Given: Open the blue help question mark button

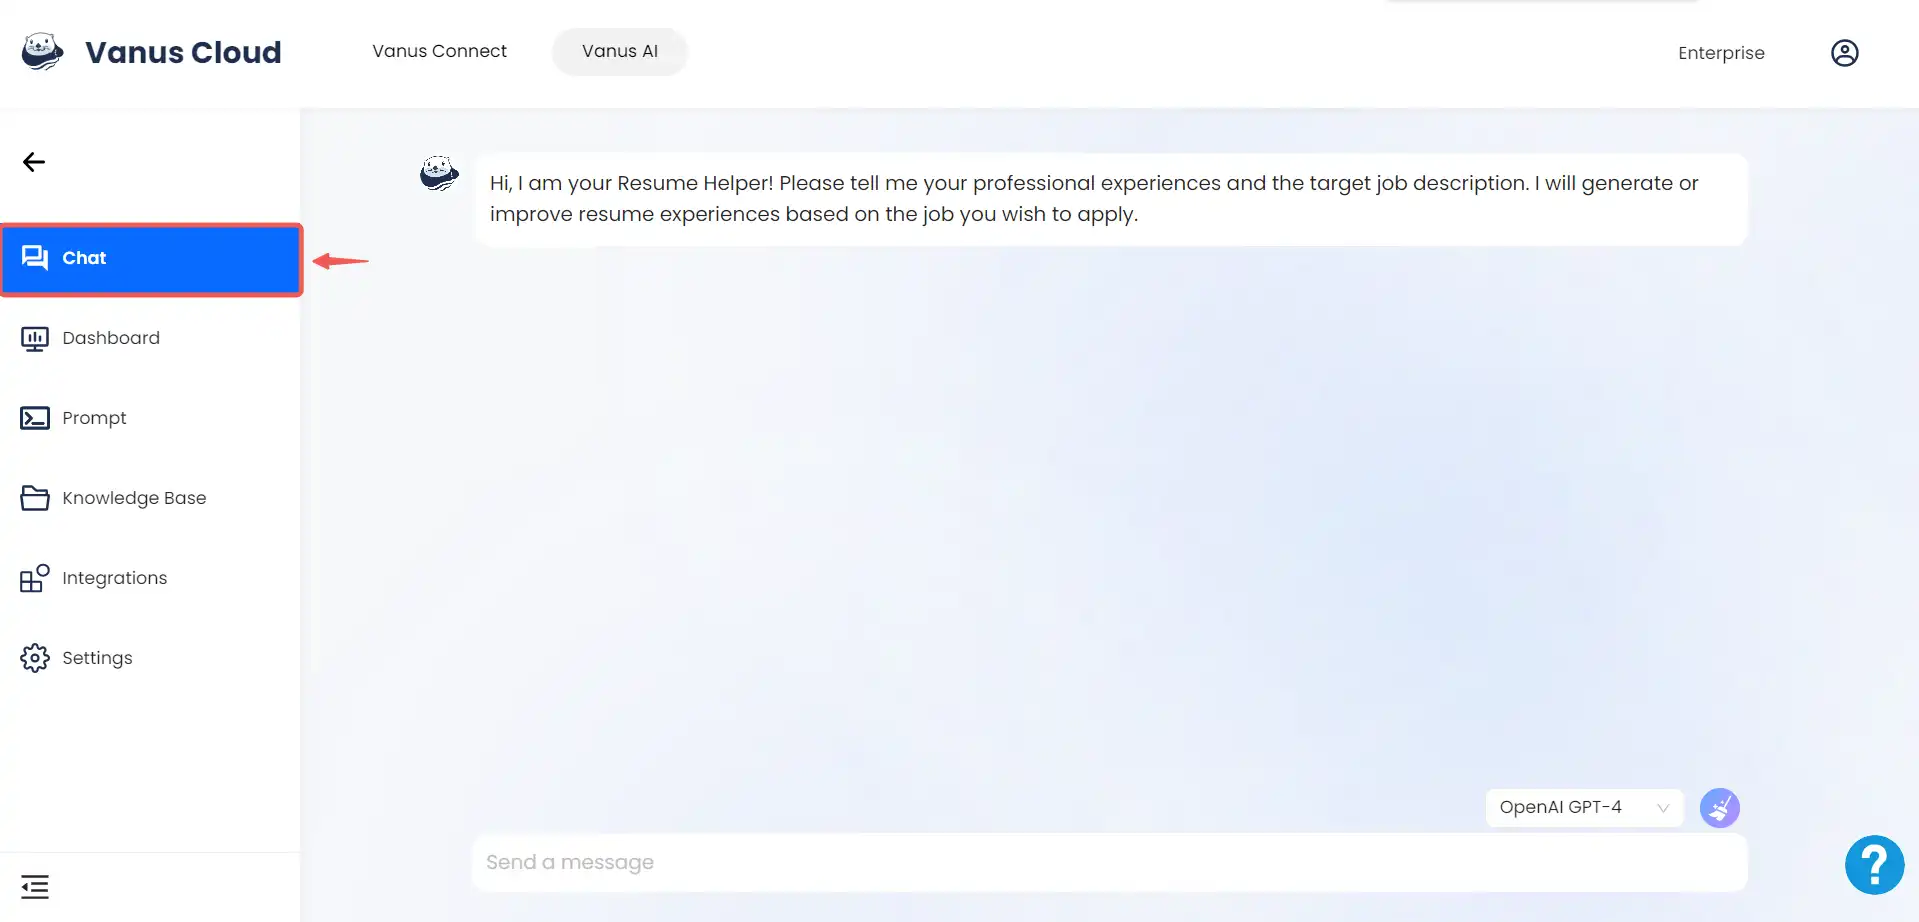Looking at the screenshot, I should [x=1874, y=865].
